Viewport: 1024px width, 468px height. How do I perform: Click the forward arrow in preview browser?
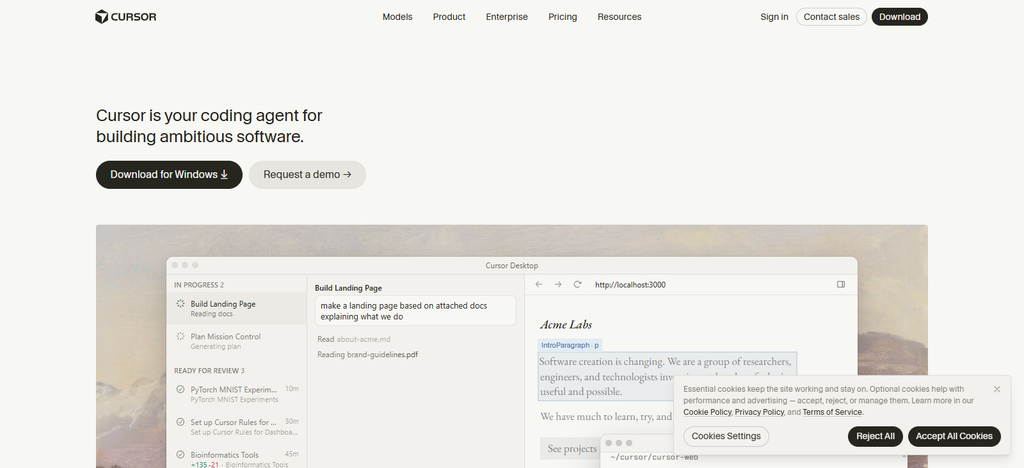pos(558,285)
